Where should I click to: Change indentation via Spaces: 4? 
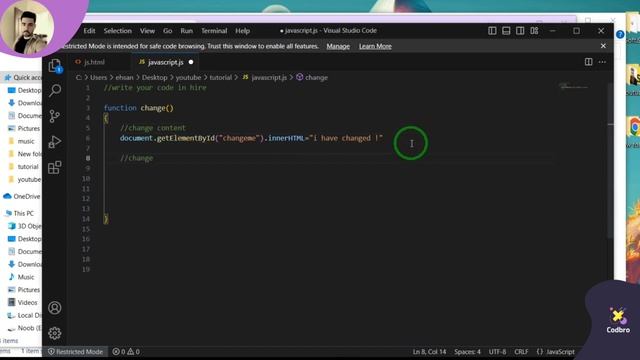click(467, 351)
